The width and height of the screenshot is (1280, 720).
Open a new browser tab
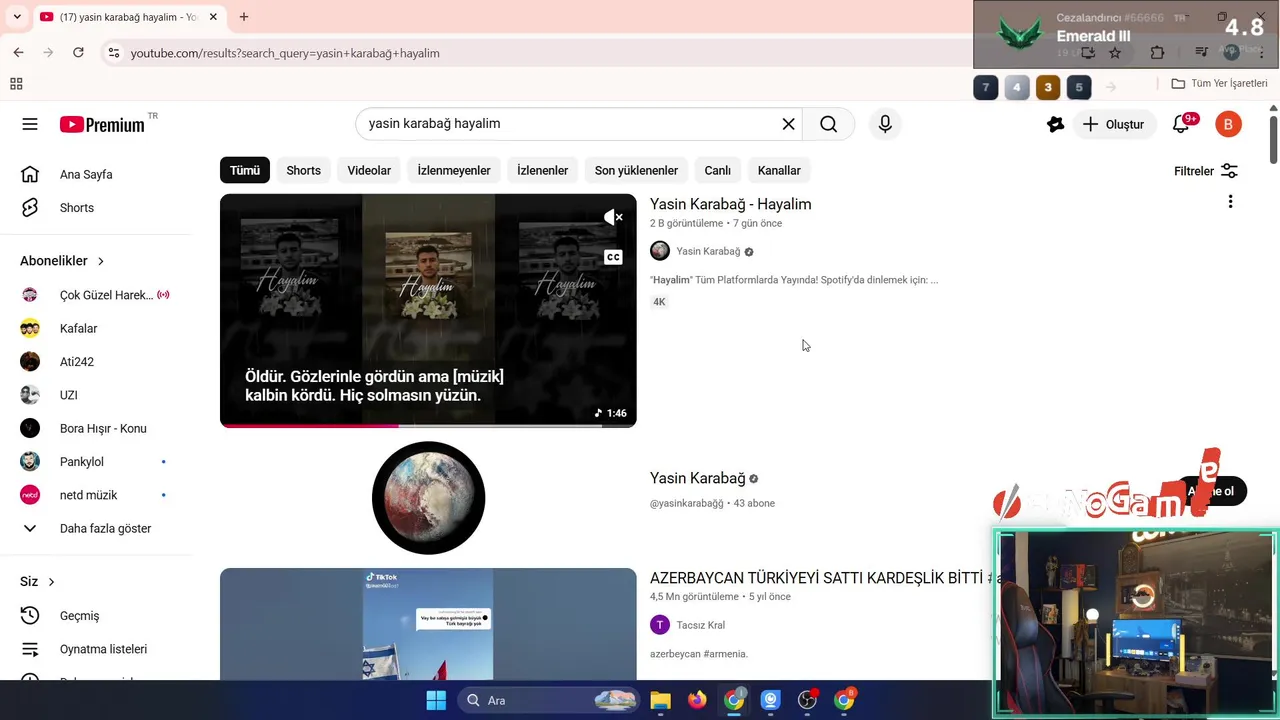click(244, 17)
